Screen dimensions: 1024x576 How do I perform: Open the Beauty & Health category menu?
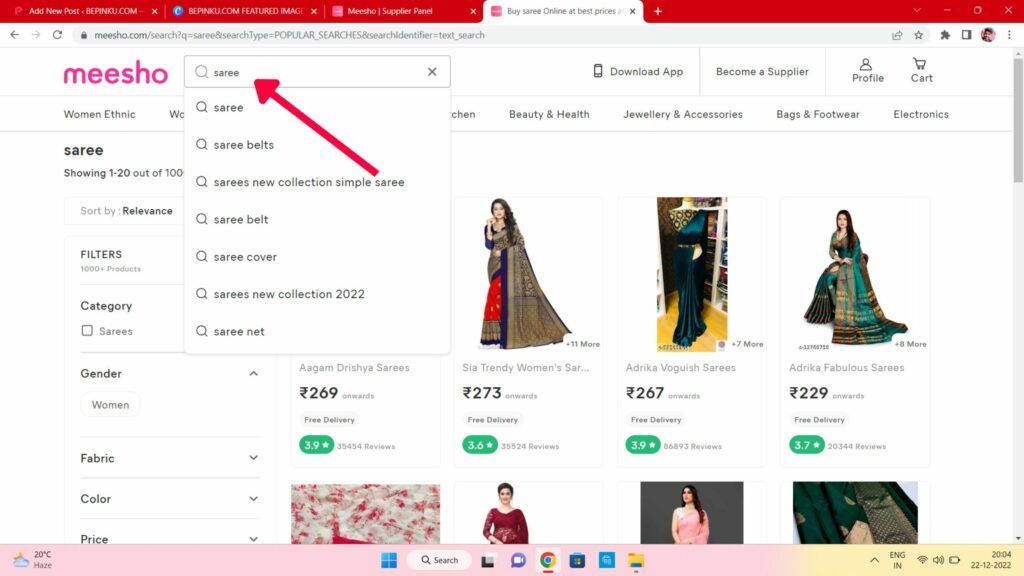click(x=549, y=114)
